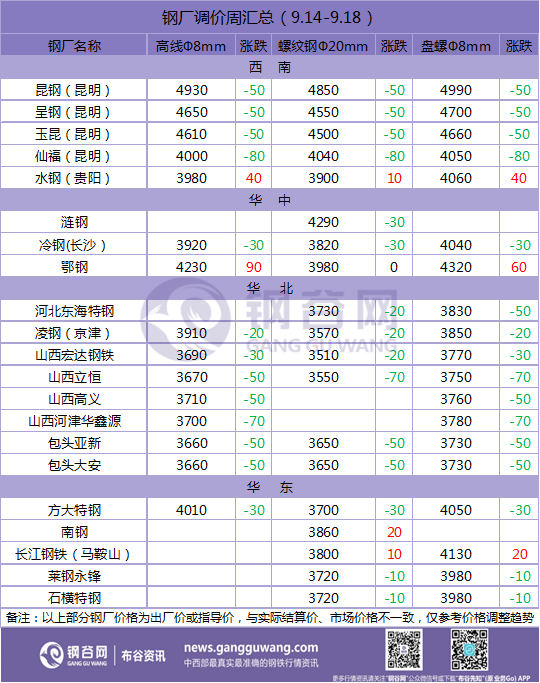540x683 pixels.
Task: Click the title 钢厂调价周汇总（9.14-9.18）
Action: [x=269, y=17]
